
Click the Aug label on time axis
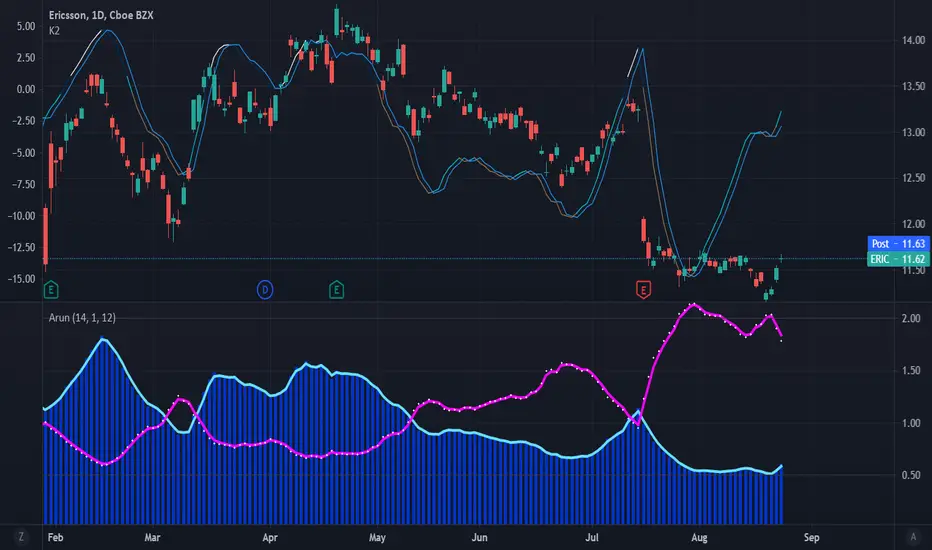(699, 538)
